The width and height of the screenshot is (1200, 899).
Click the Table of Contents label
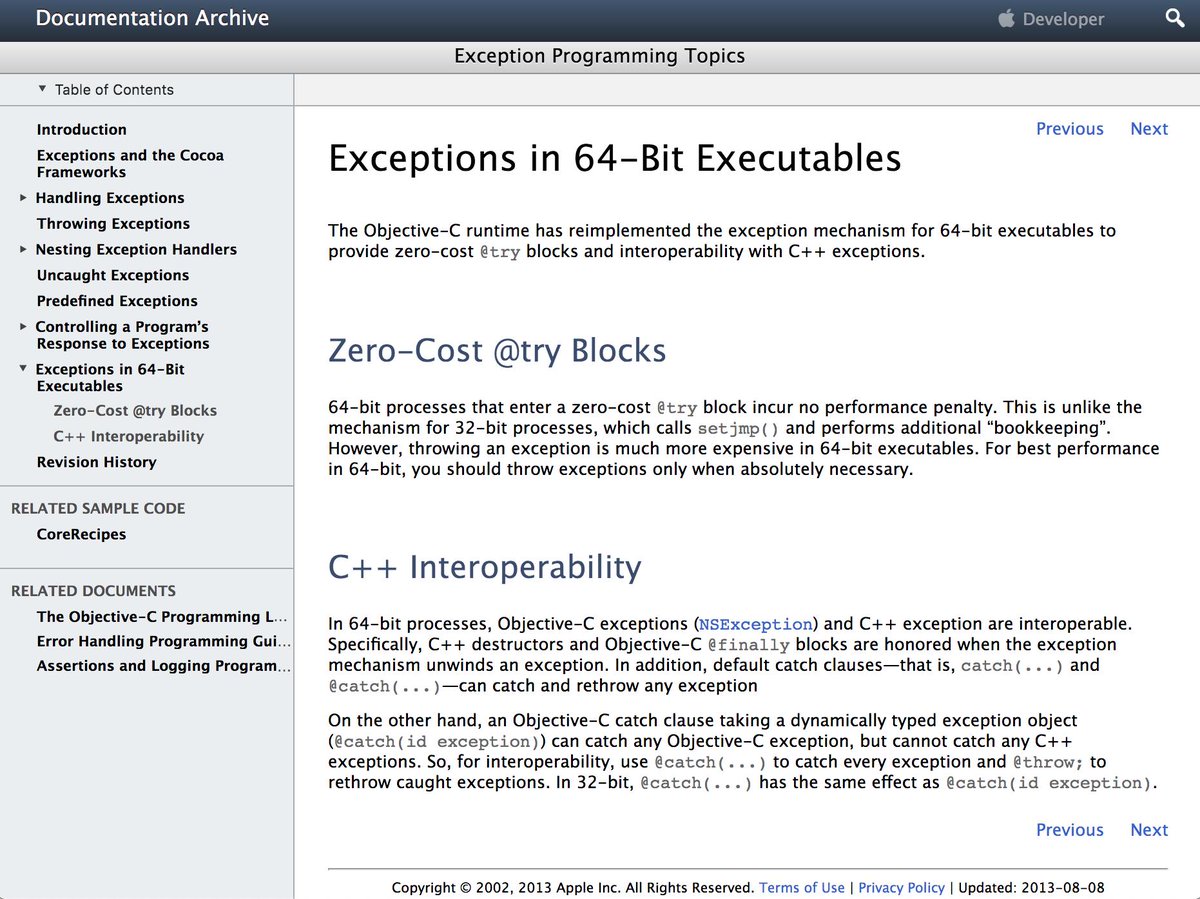click(x=114, y=90)
